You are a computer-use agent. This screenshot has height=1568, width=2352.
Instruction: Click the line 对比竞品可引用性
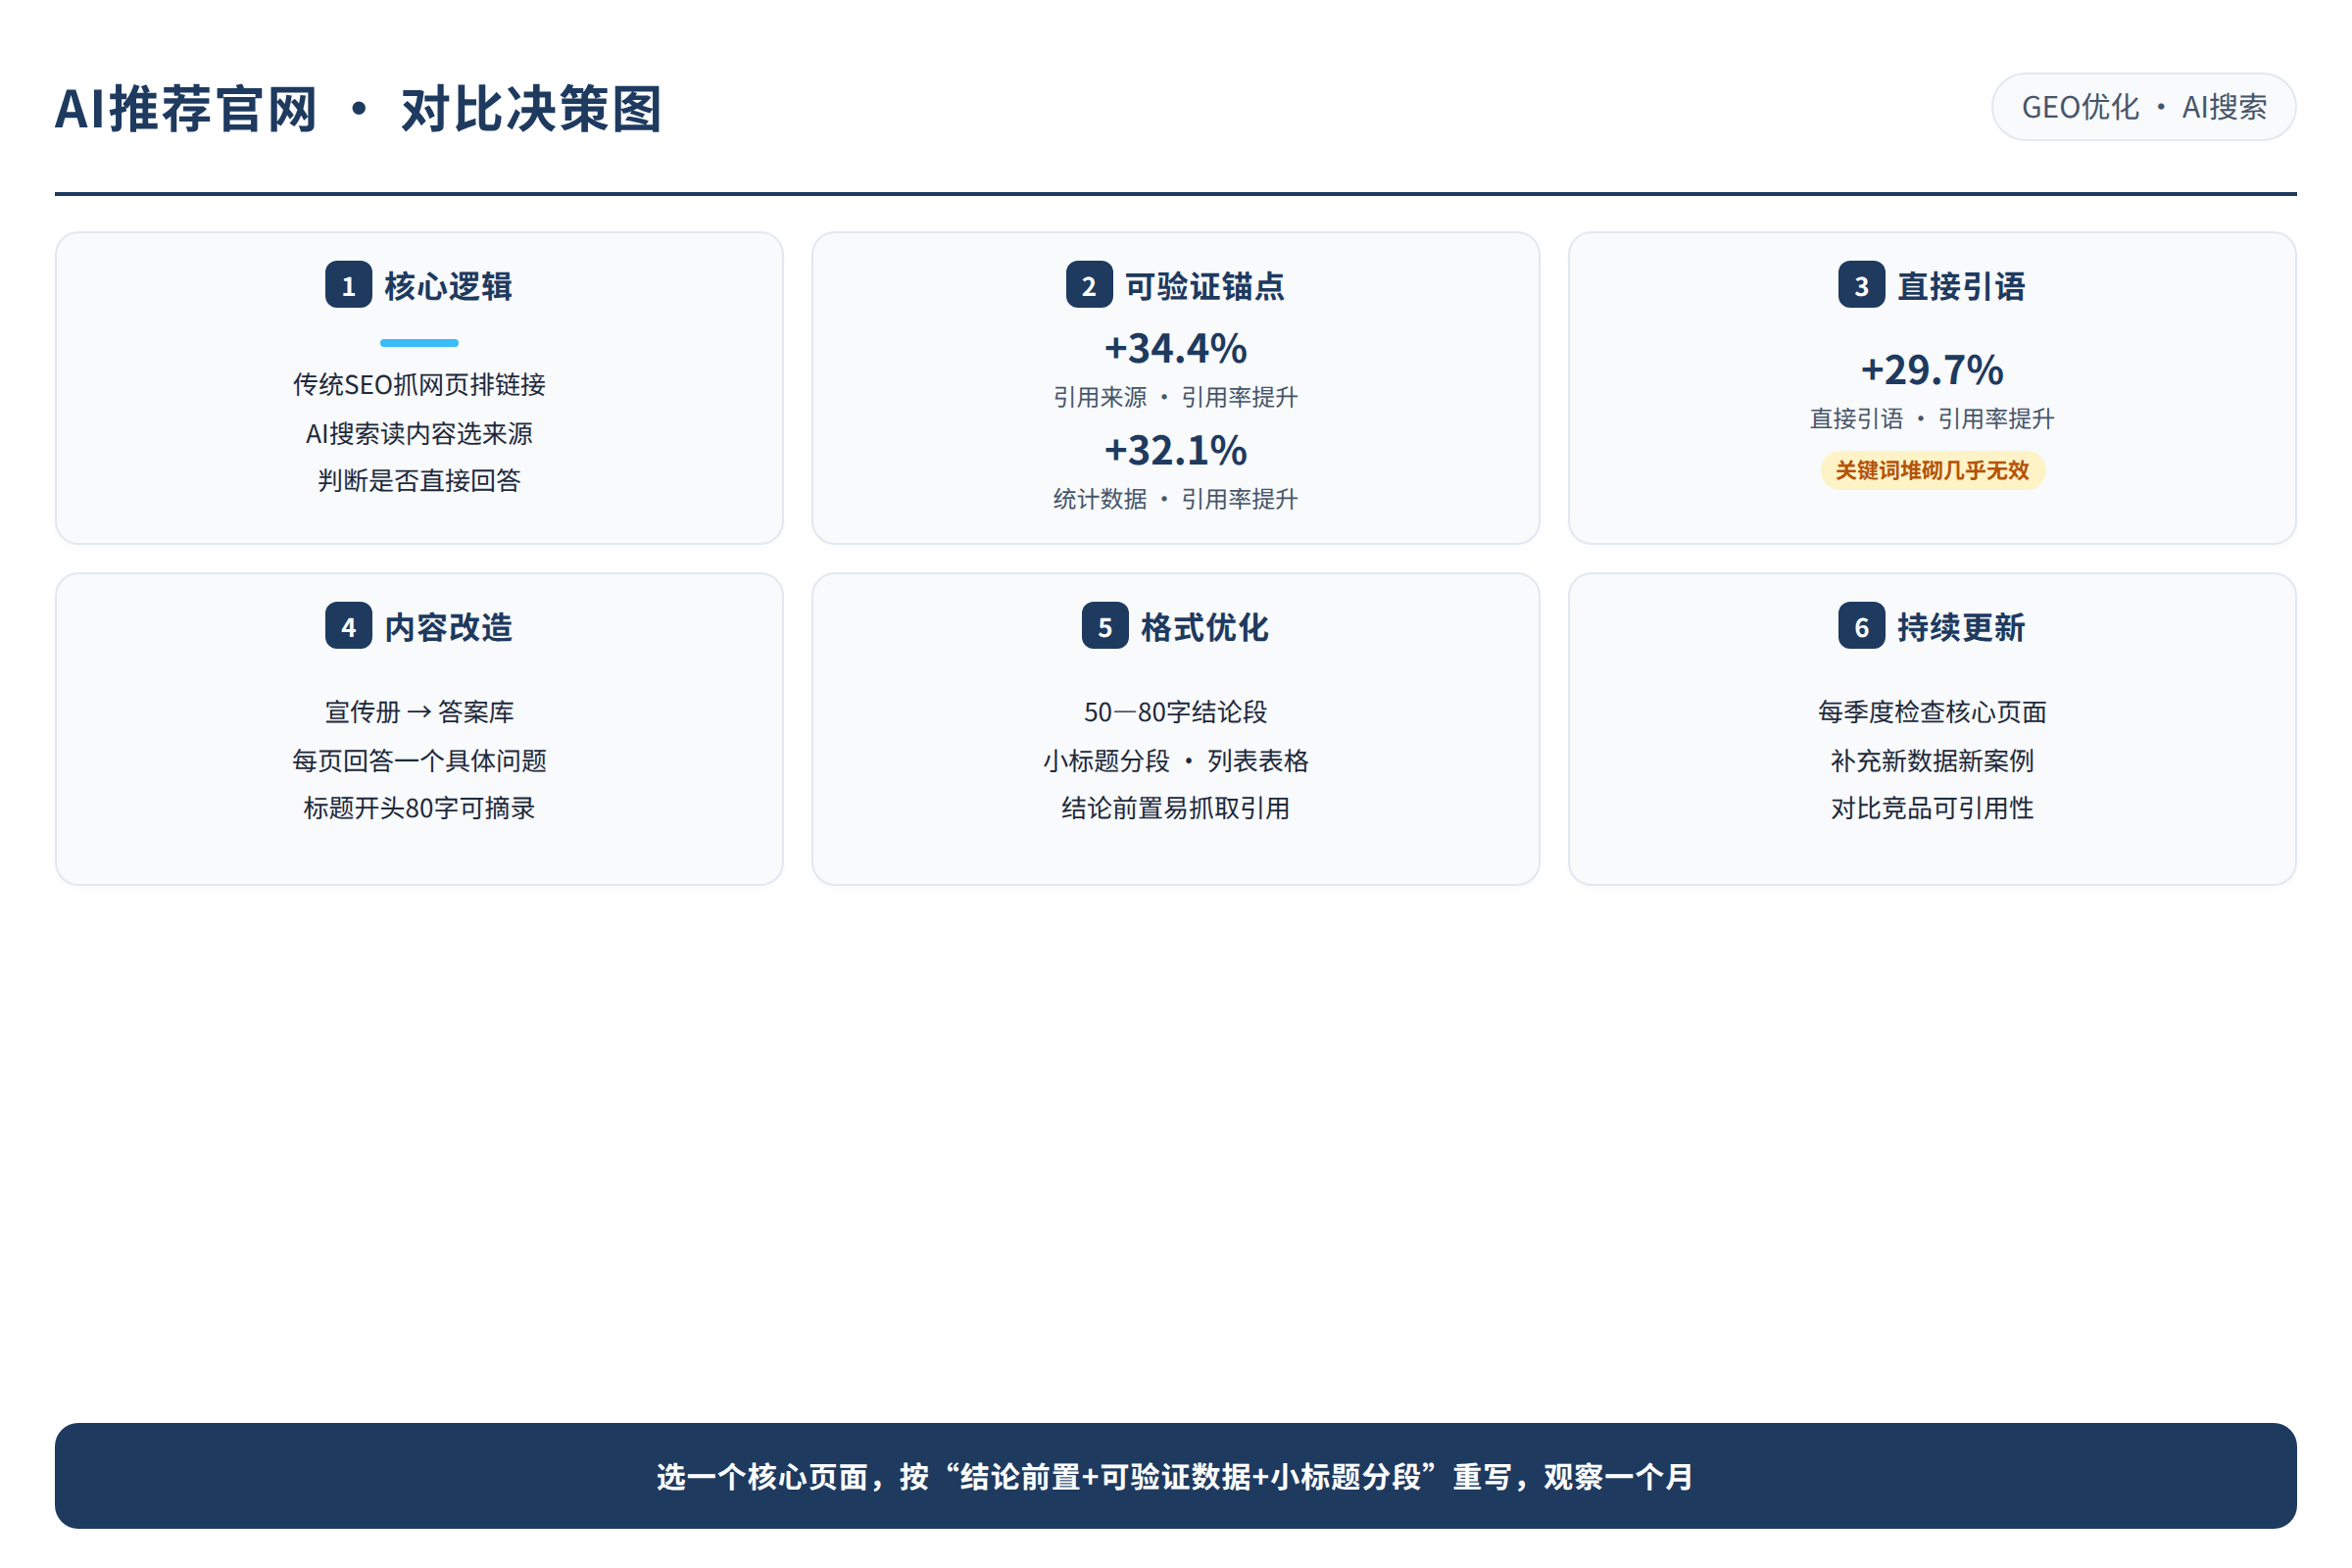tap(1932, 807)
